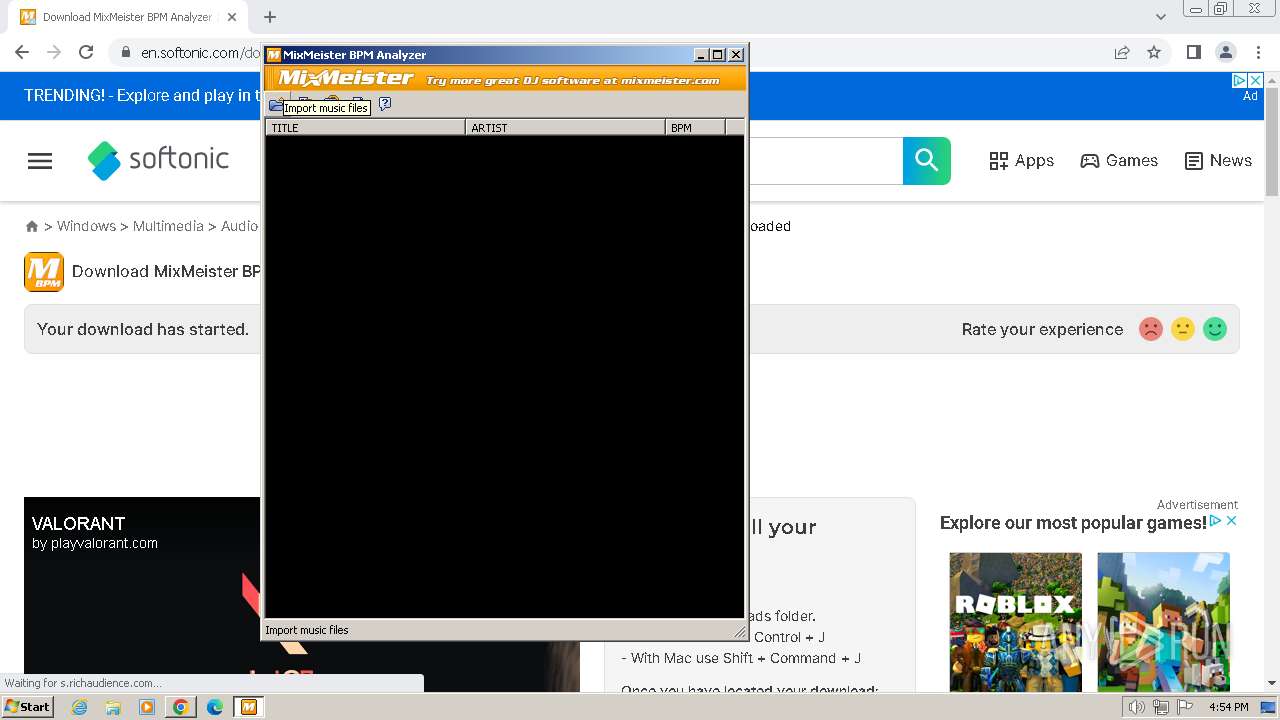Open Windows Media Player from the taskbar

click(147, 707)
